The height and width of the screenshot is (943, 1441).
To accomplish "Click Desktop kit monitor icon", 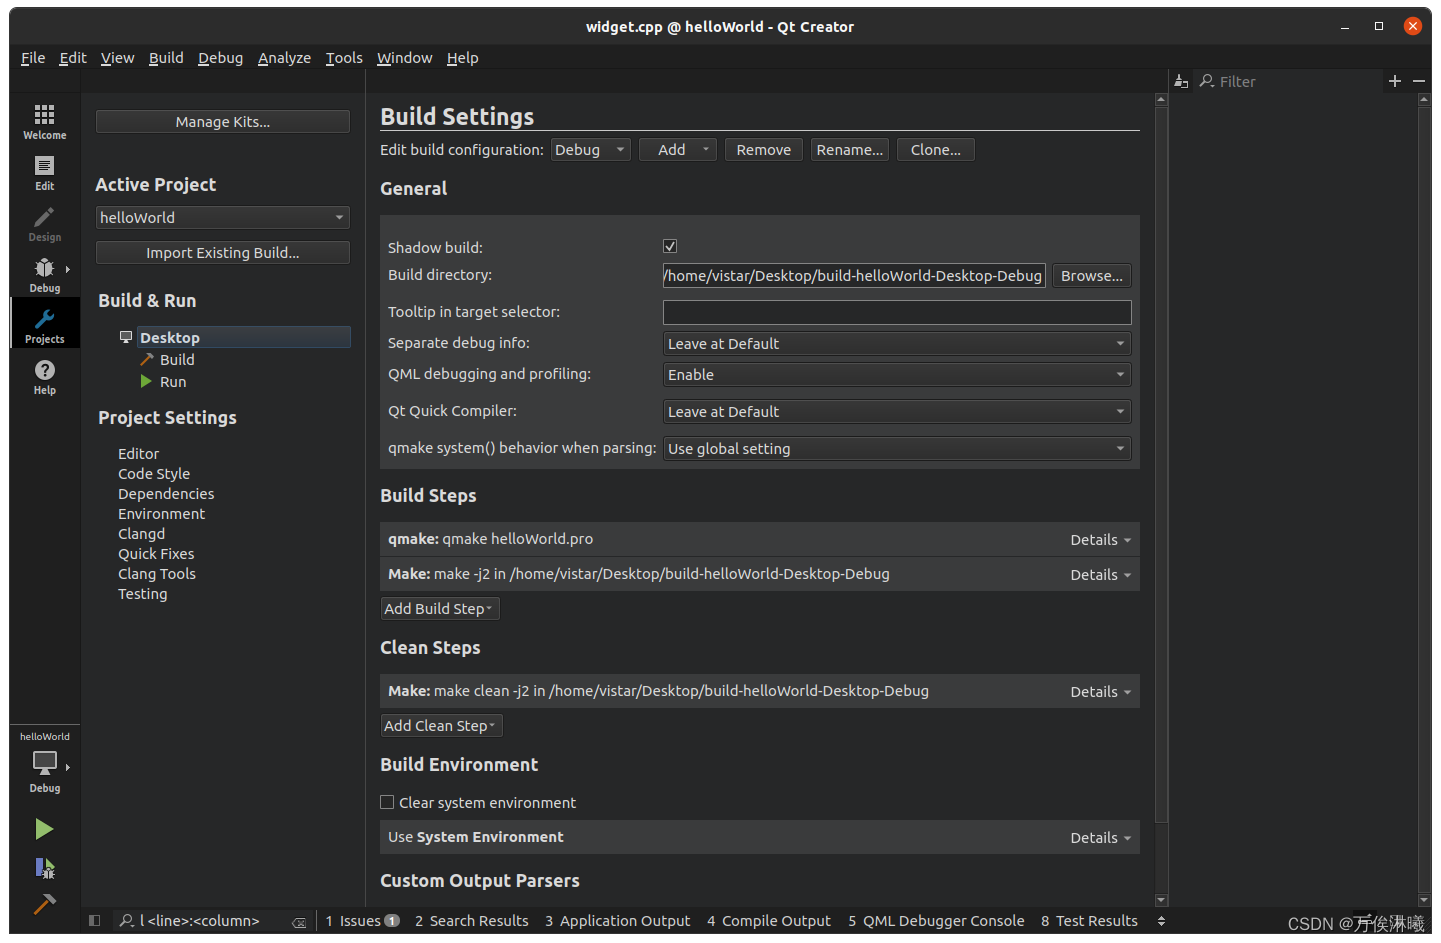I will pos(126,337).
